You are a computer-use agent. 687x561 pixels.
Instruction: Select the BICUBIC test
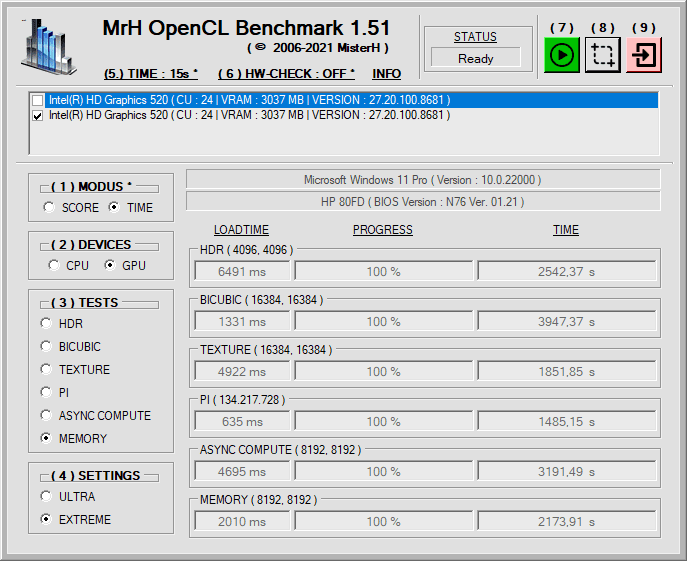point(70,347)
